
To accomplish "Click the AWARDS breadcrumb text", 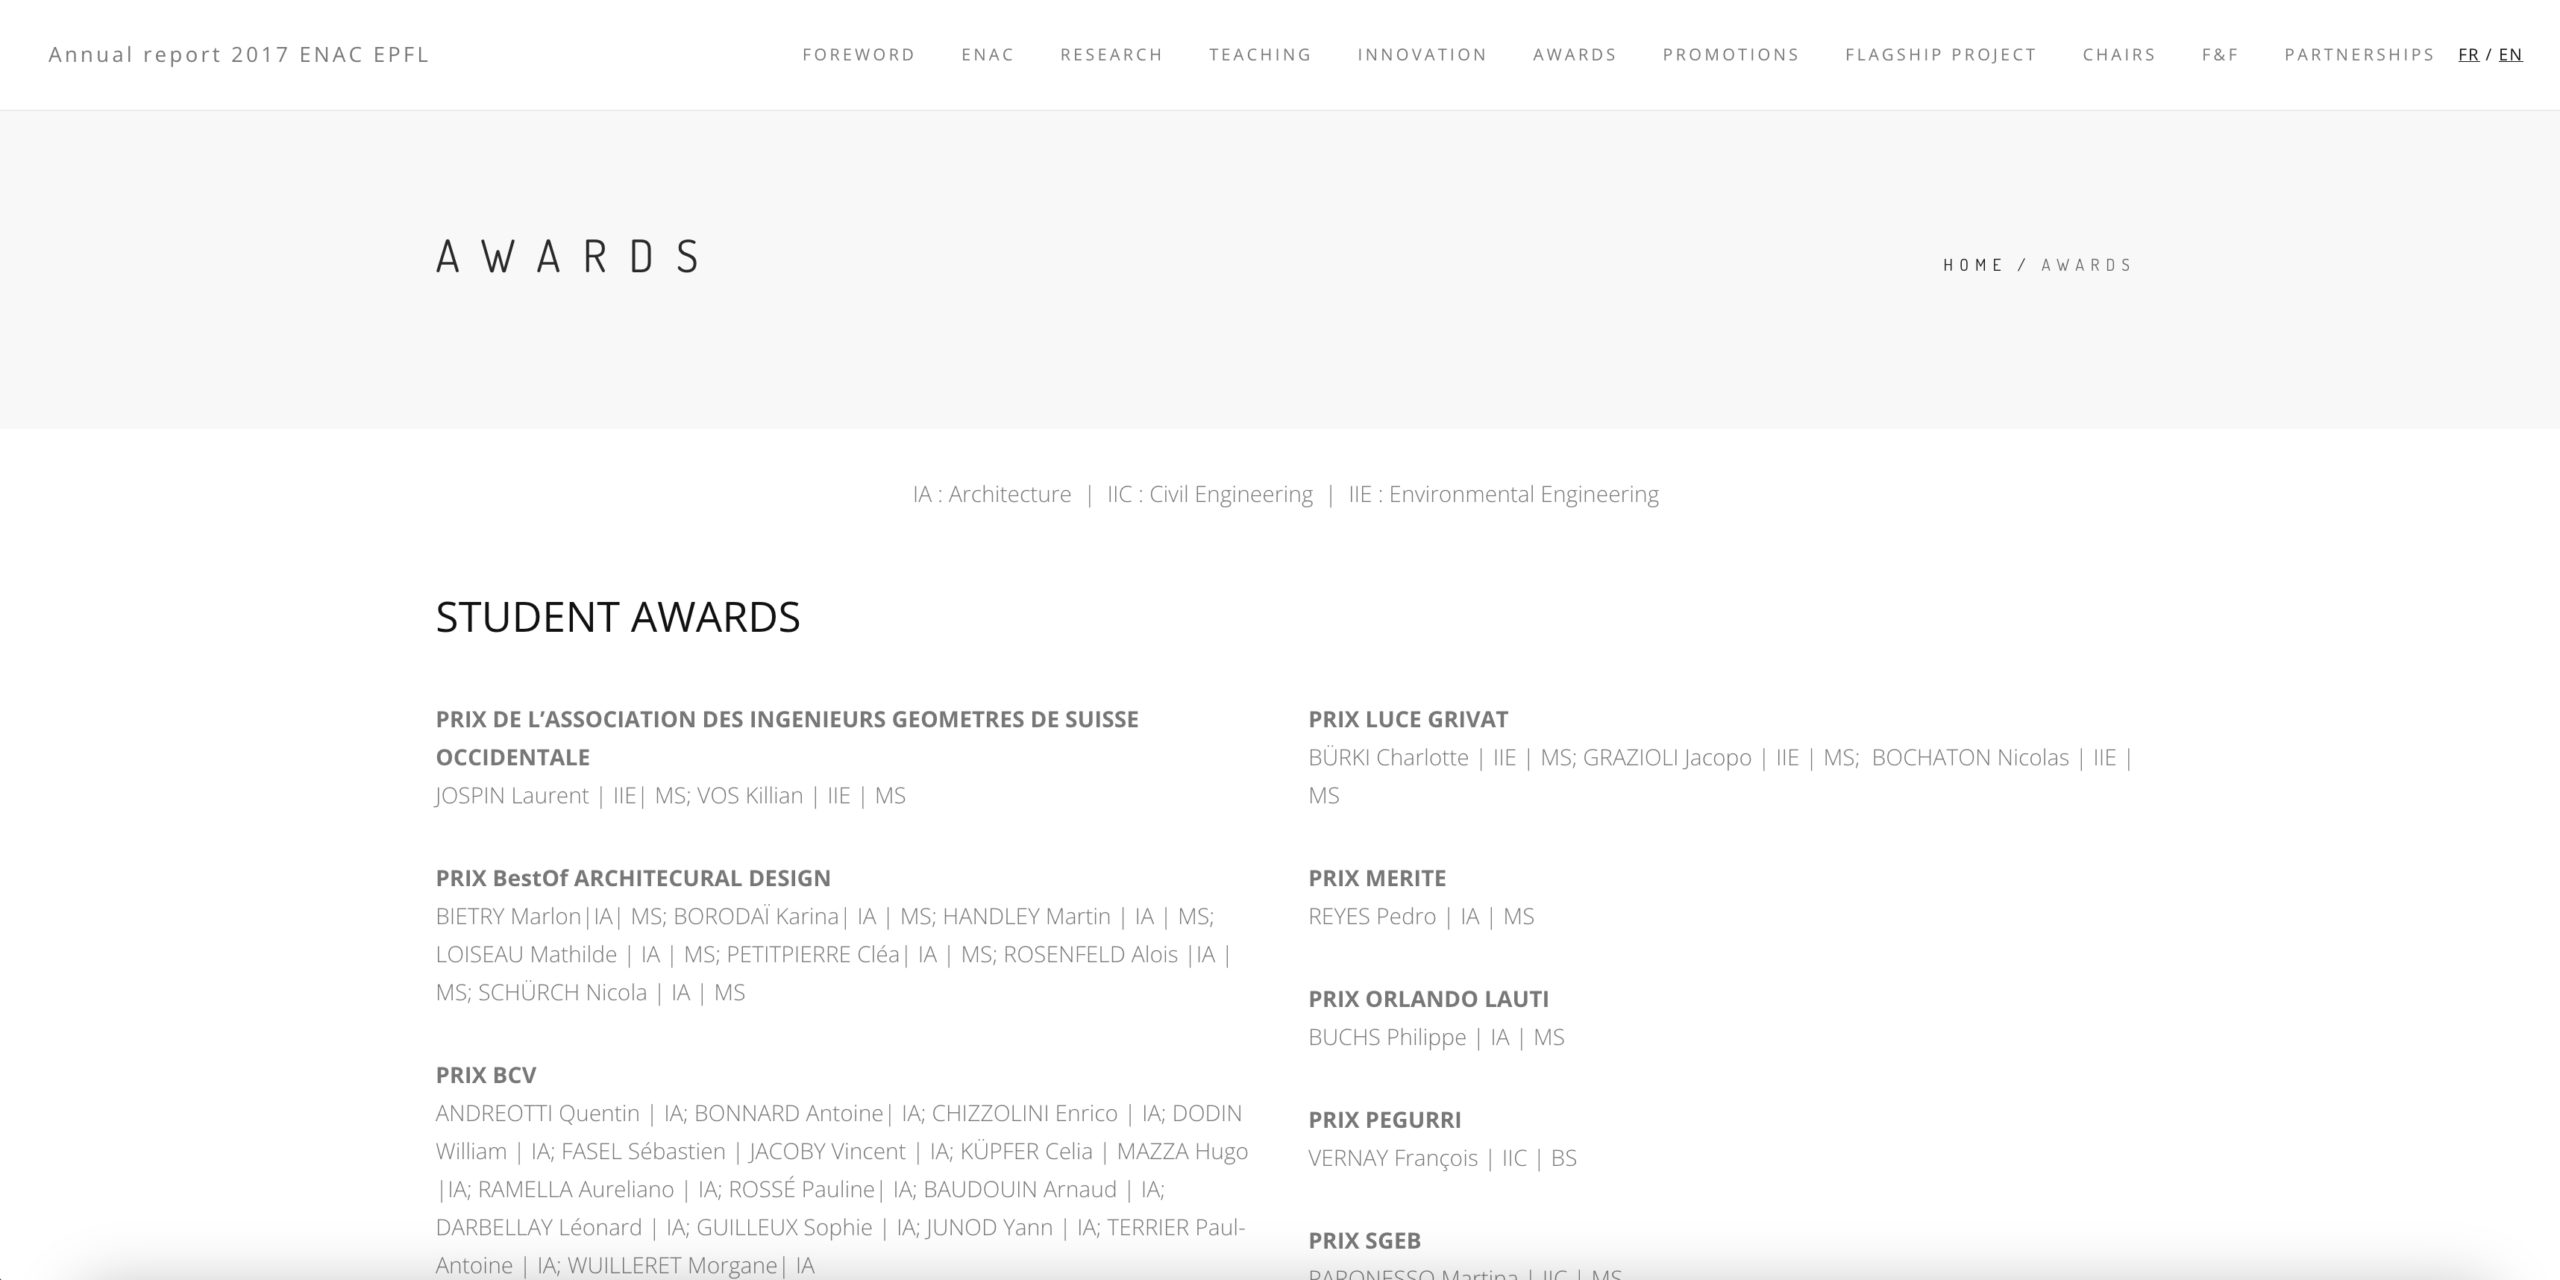I will click(2086, 265).
